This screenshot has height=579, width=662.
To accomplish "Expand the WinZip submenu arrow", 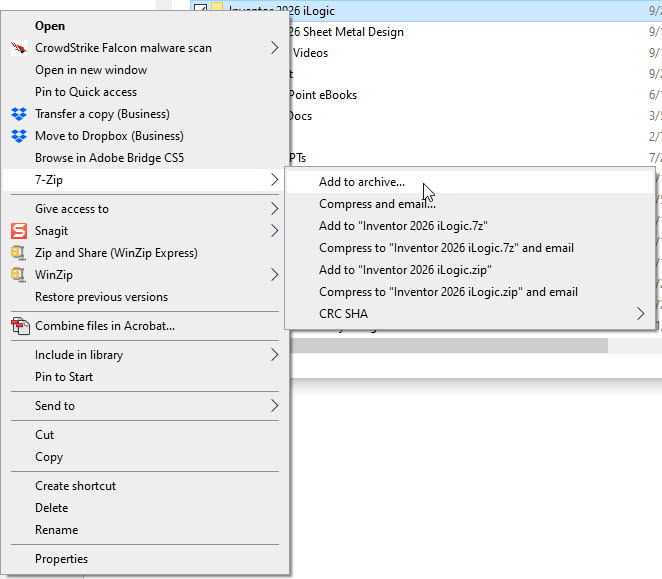I will coord(274,275).
